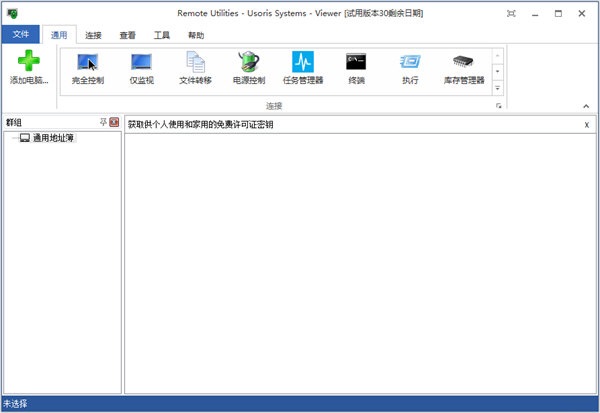Open the 工具 ribbon tab
Image resolution: width=600 pixels, height=413 pixels.
(161, 35)
